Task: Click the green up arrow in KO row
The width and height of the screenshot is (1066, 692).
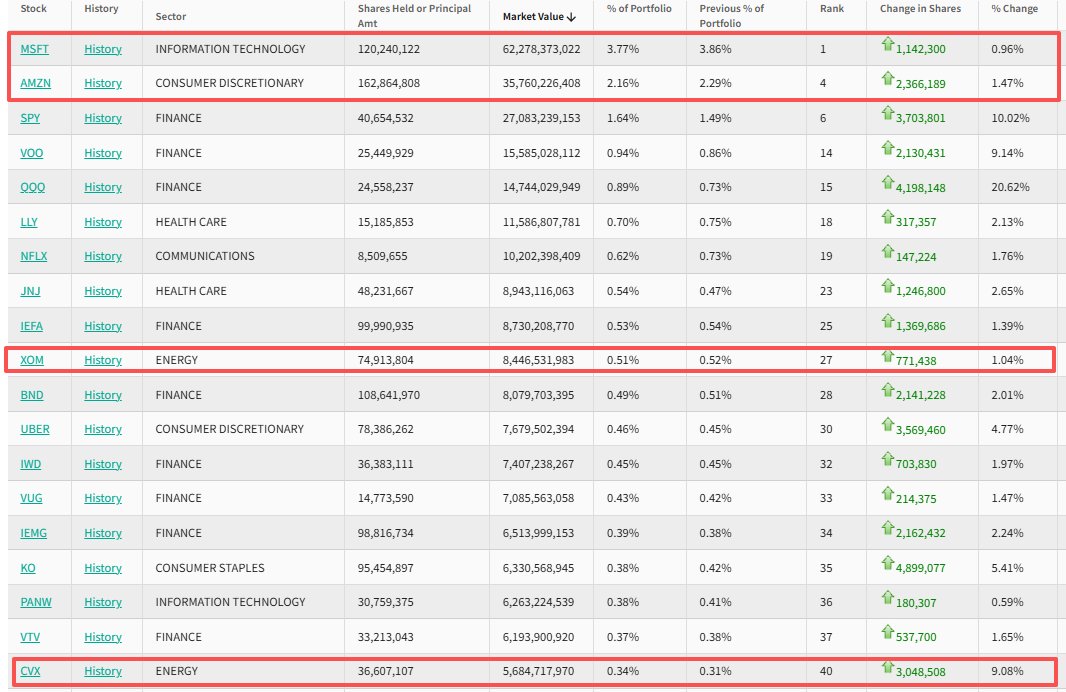Action: [886, 563]
